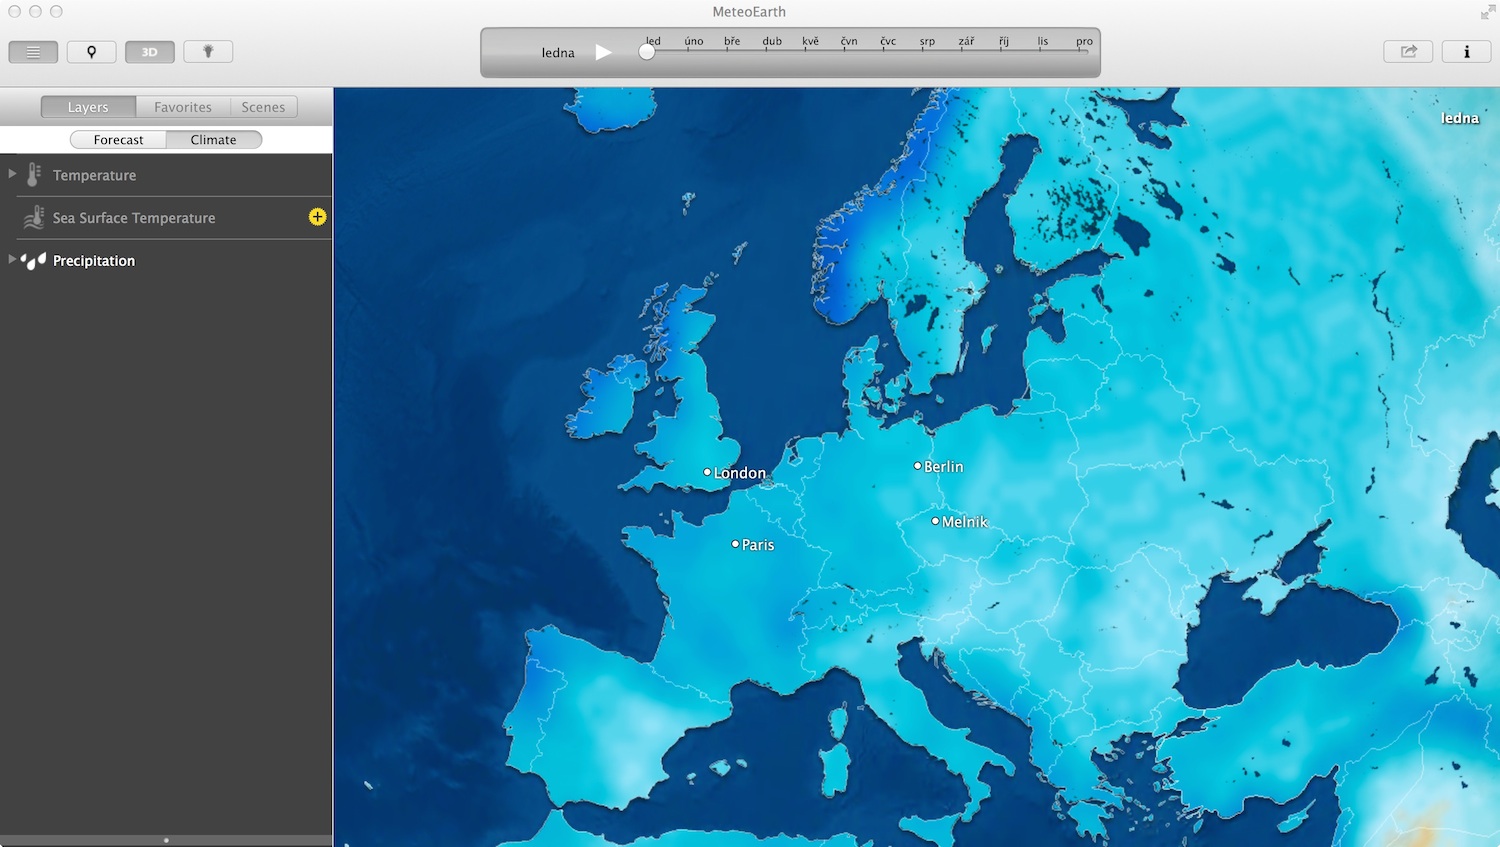
Task: Select the Layers tab
Action: (88, 107)
